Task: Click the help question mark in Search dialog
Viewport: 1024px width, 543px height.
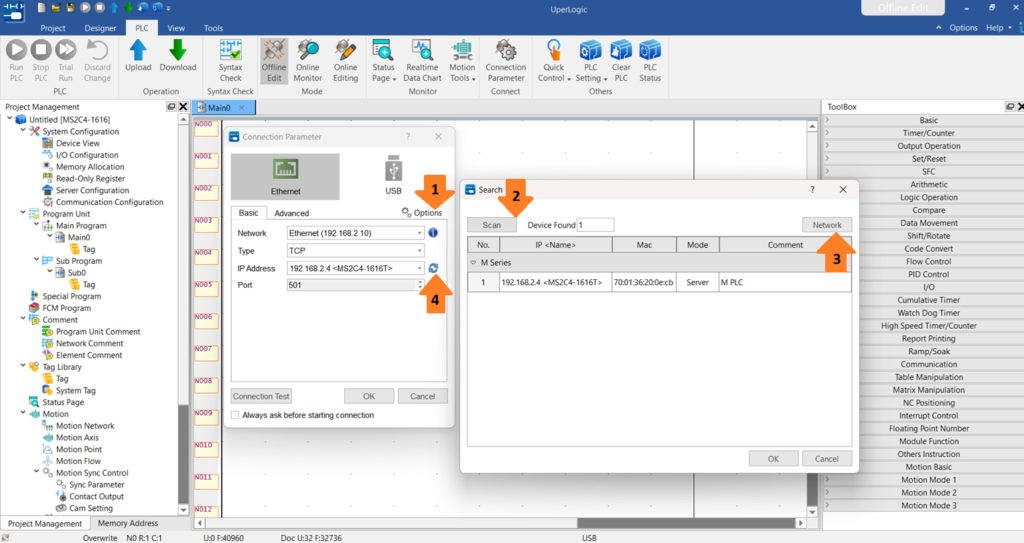Action: tap(812, 189)
